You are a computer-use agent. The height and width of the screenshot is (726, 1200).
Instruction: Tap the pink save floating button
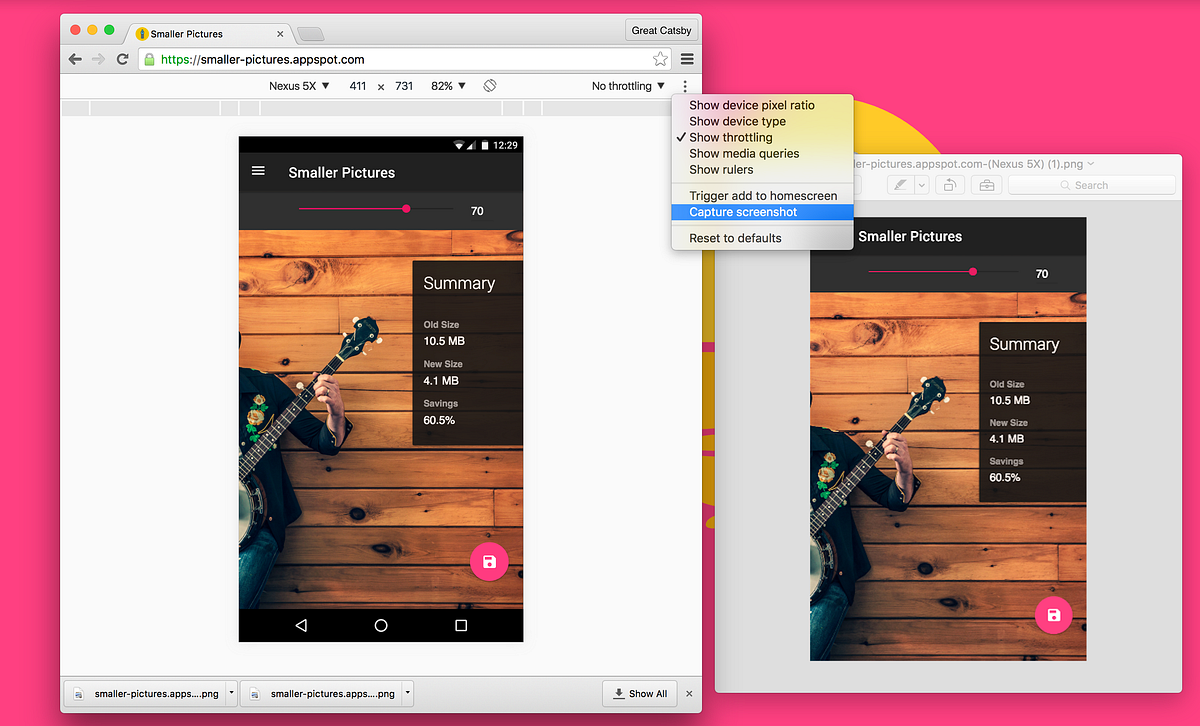(x=489, y=562)
